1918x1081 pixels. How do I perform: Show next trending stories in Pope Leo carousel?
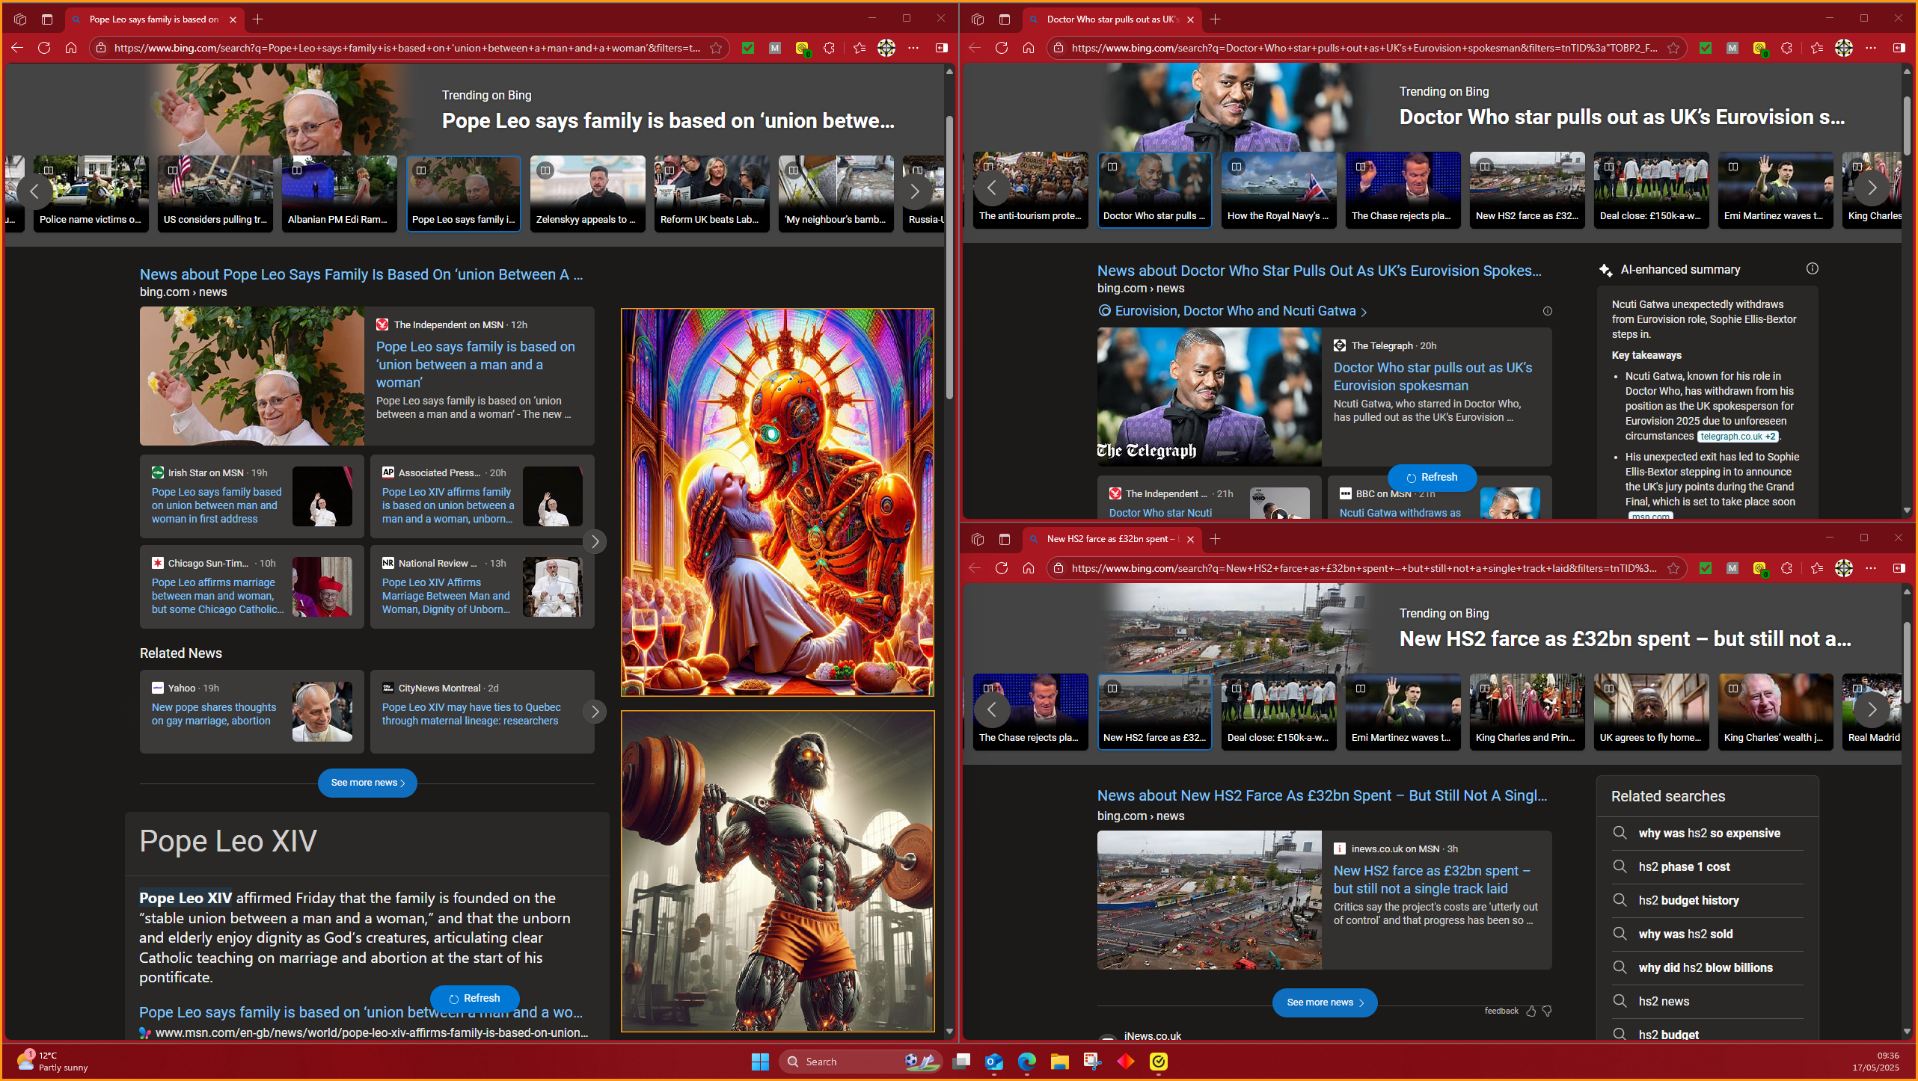[x=914, y=190]
